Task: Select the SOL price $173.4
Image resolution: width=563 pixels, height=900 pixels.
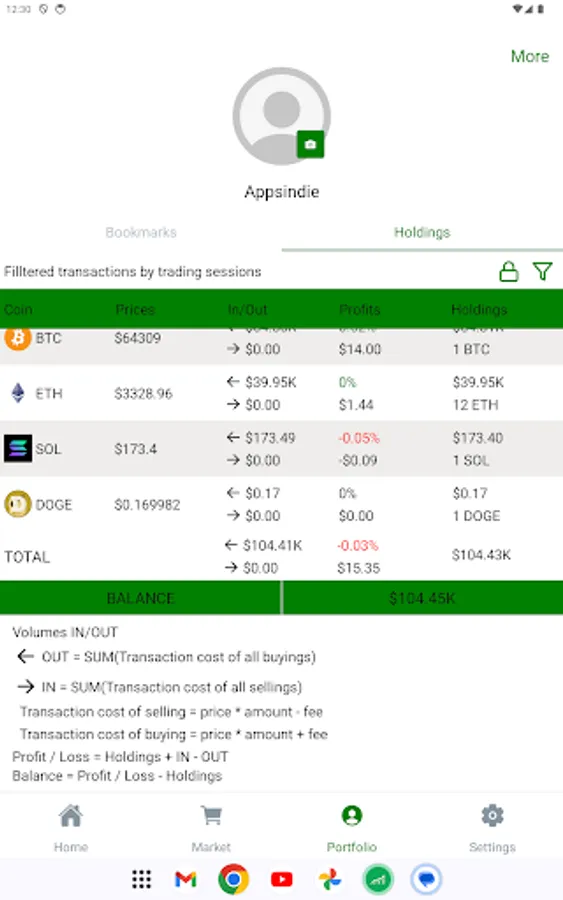Action: [x=135, y=449]
